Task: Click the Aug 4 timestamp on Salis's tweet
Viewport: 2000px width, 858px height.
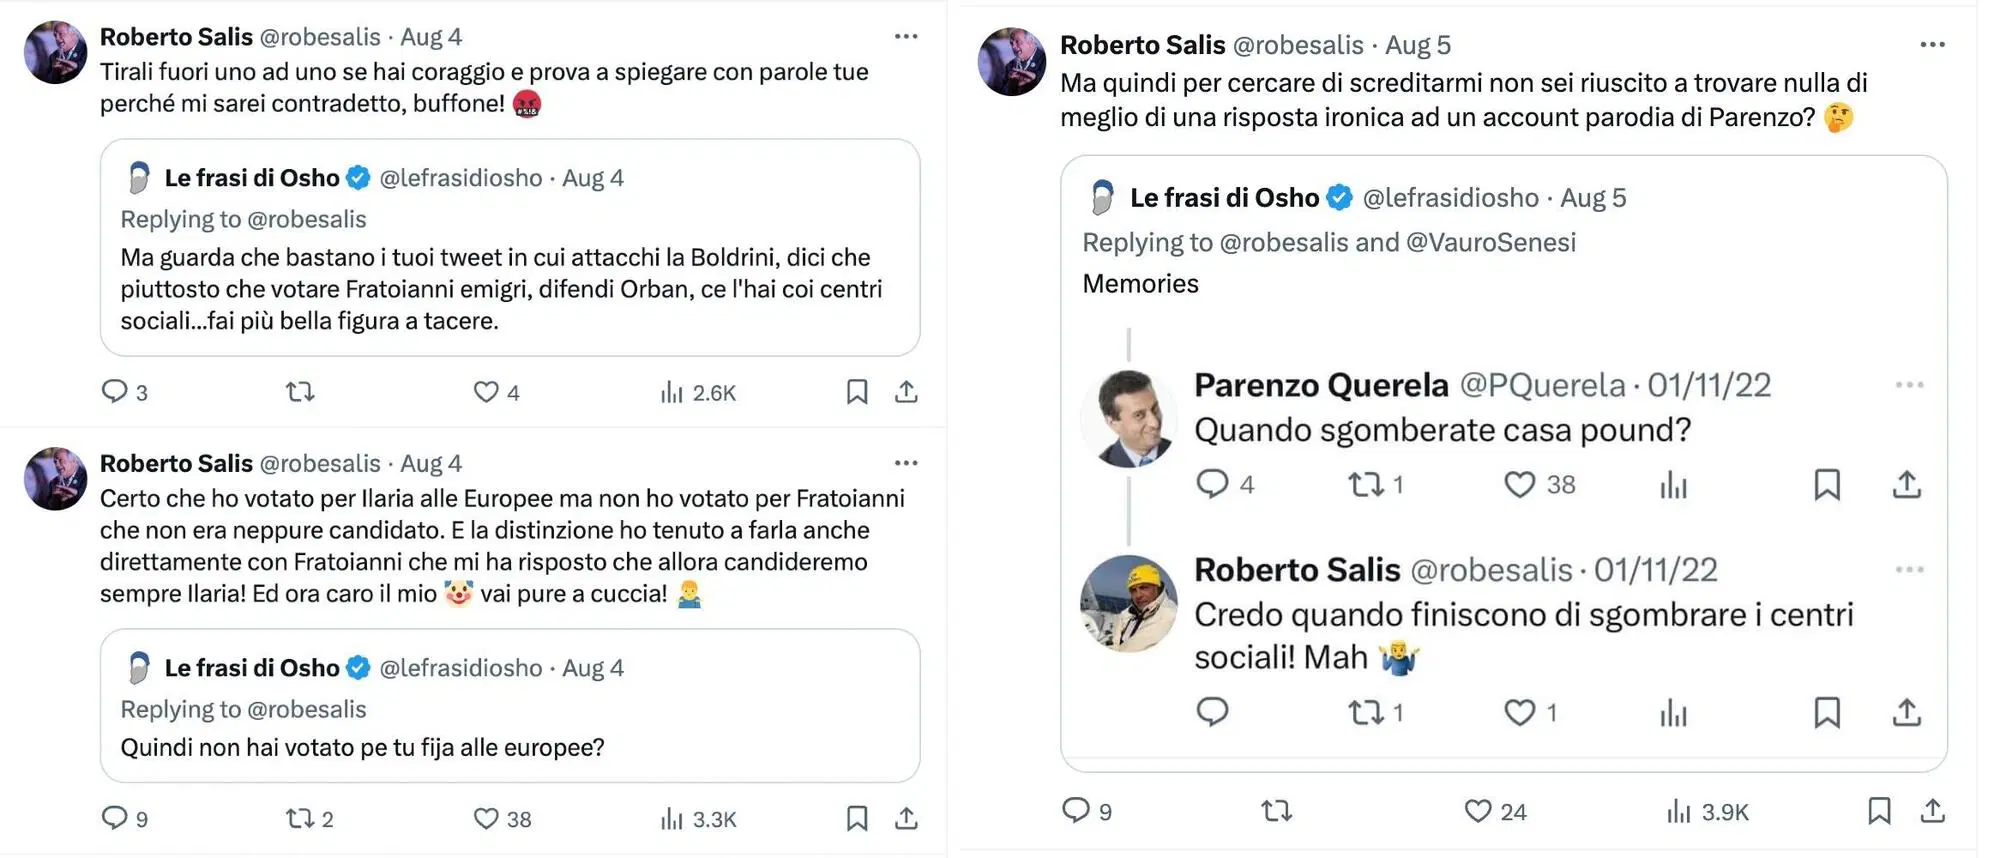Action: 431,36
